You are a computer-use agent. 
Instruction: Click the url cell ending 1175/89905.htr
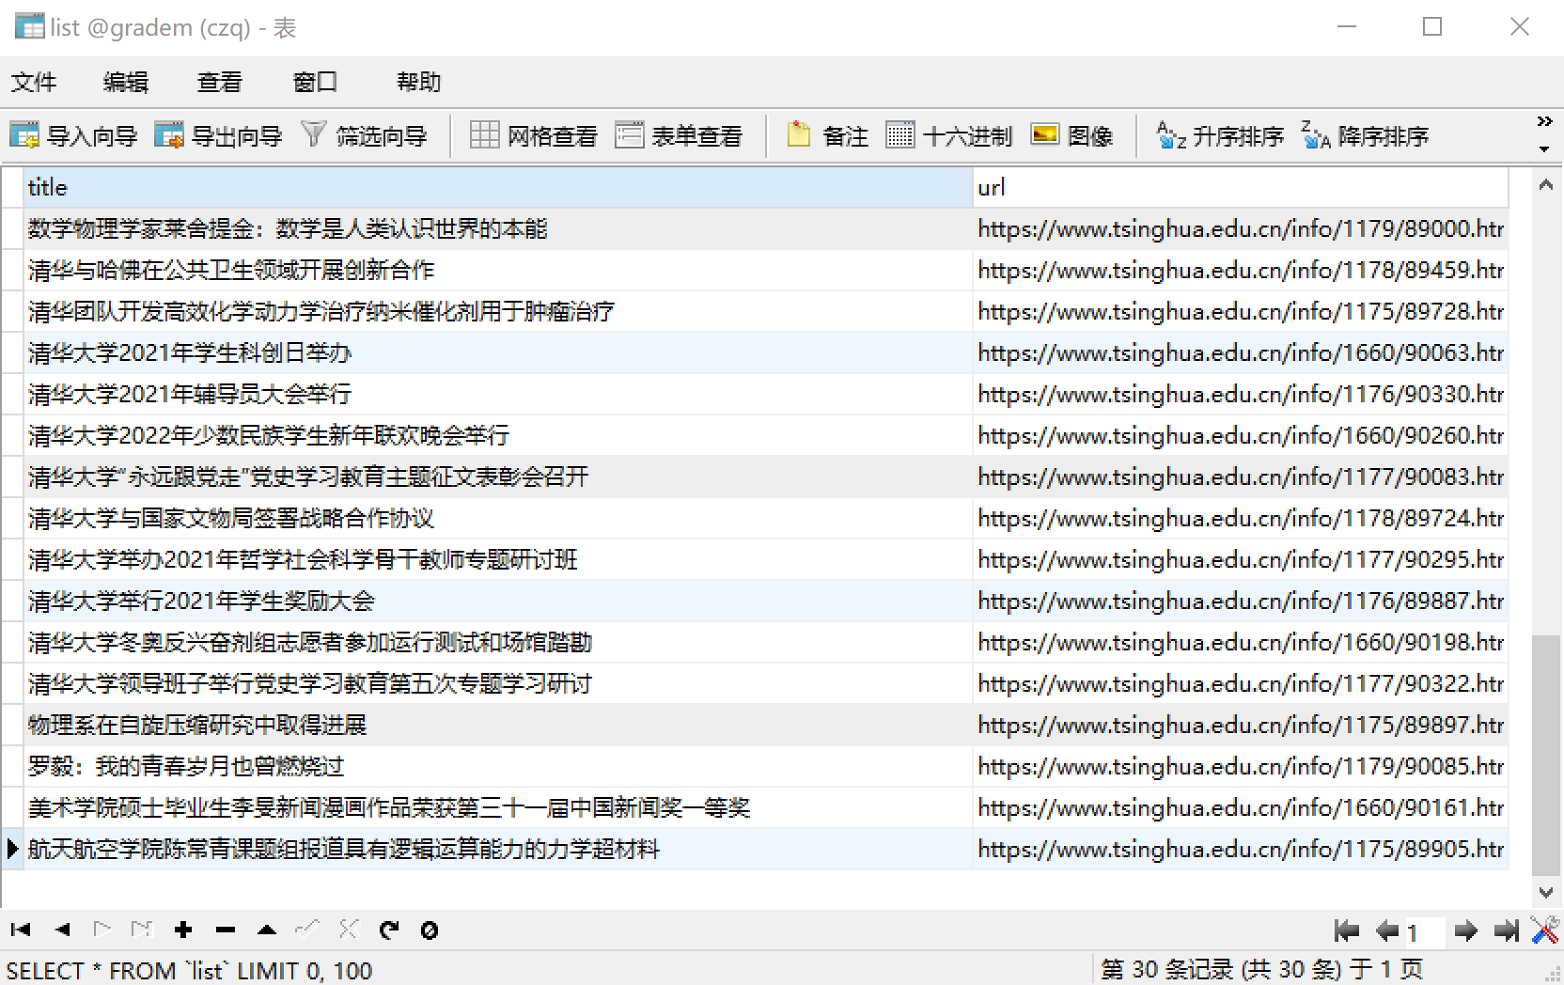(1240, 849)
